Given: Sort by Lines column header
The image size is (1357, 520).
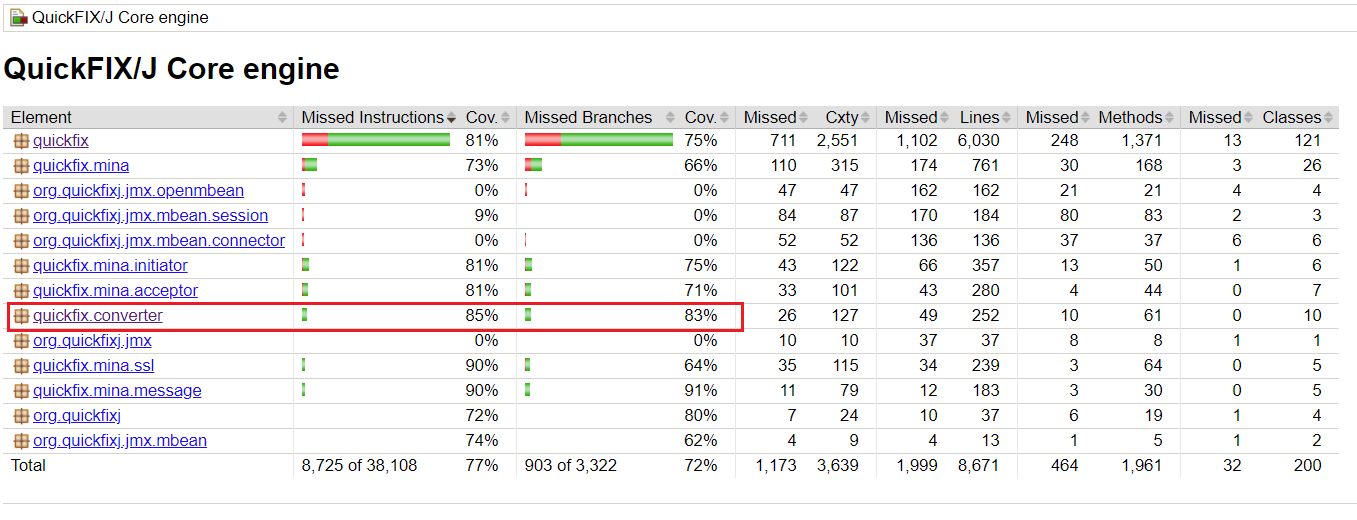Looking at the screenshot, I should click(x=985, y=118).
